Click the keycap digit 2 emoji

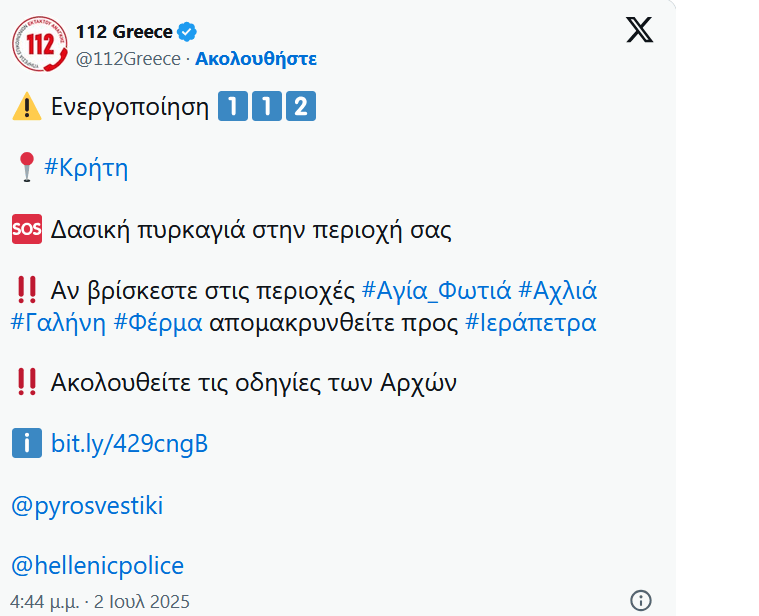click(300, 106)
